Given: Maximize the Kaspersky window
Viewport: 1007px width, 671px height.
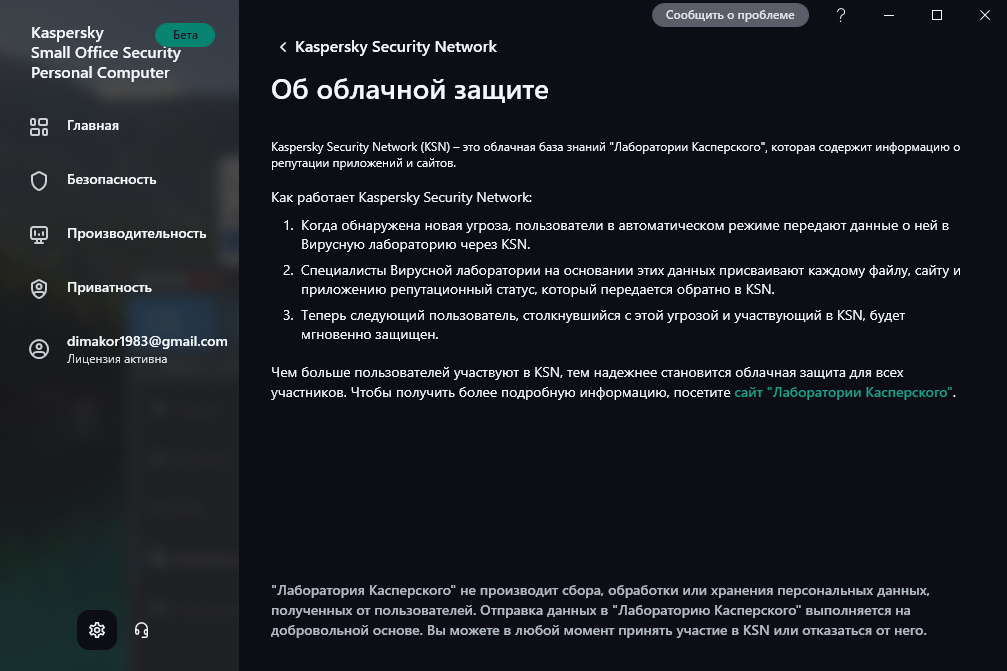Looking at the screenshot, I should (x=937, y=15).
